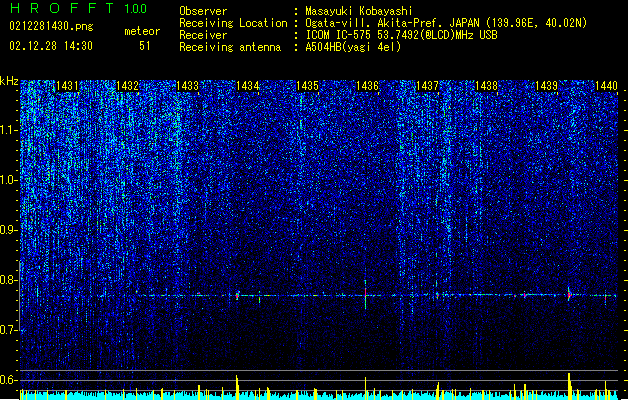Click the kHz axis unit label
Screen dimensions: 629x400
(9, 81)
